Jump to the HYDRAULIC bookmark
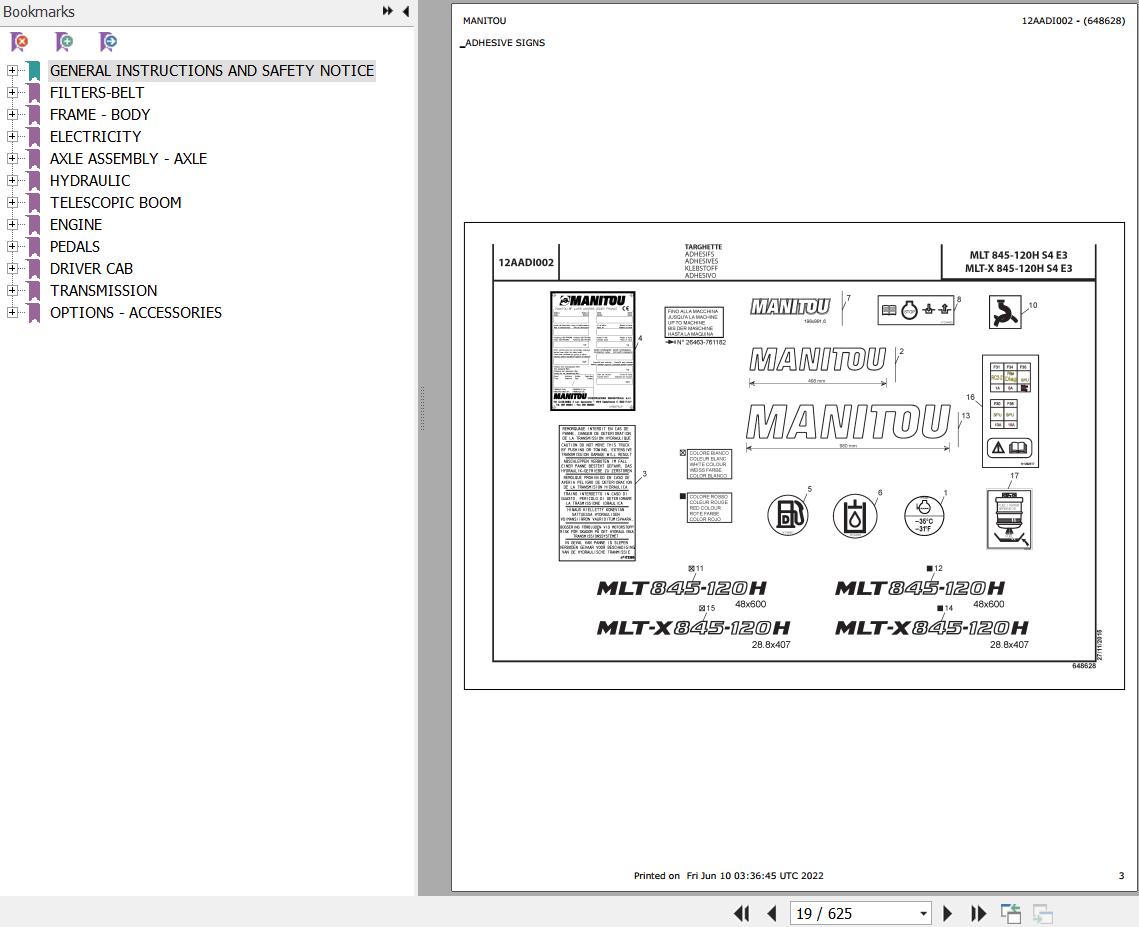1139x927 pixels. coord(90,180)
